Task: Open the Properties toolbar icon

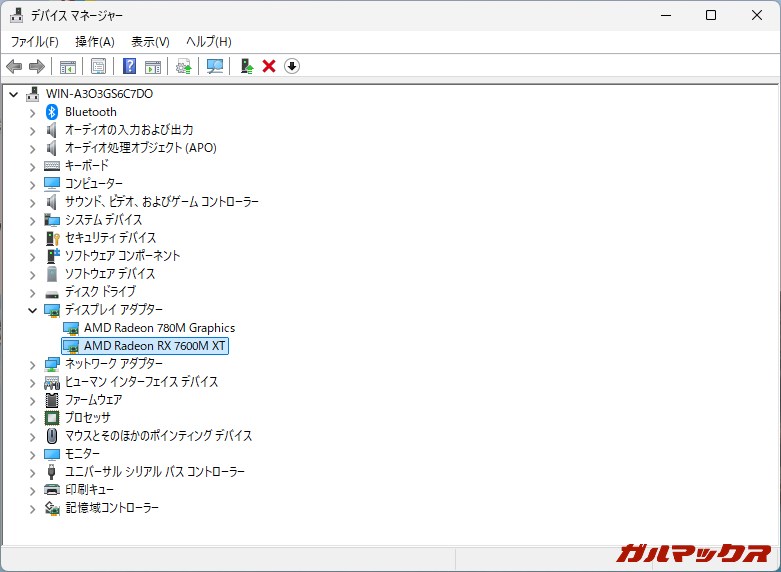Action: 98,66
